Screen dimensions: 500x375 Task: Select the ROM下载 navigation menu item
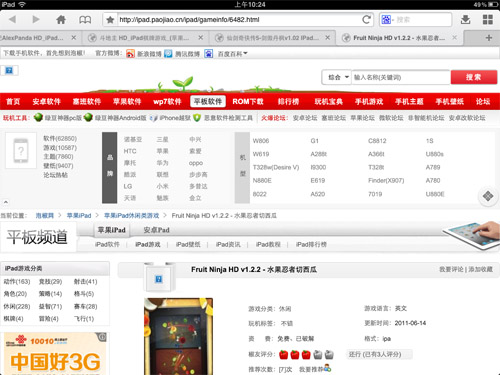248,101
